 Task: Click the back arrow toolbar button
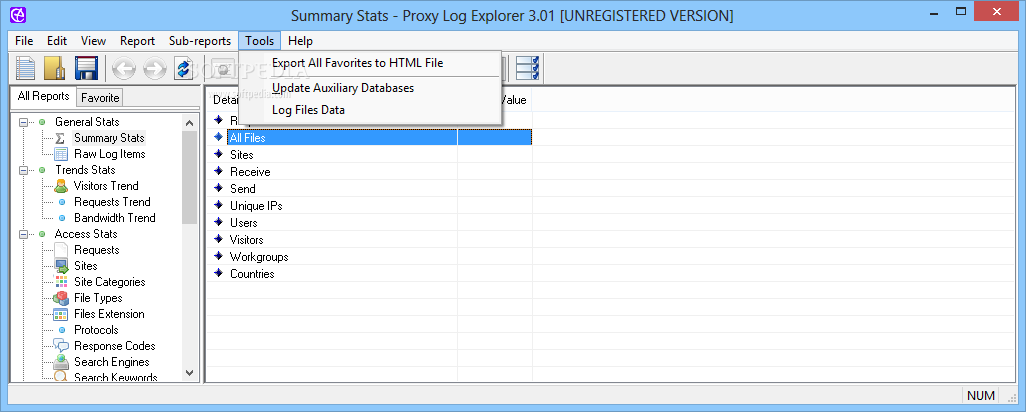pos(123,68)
